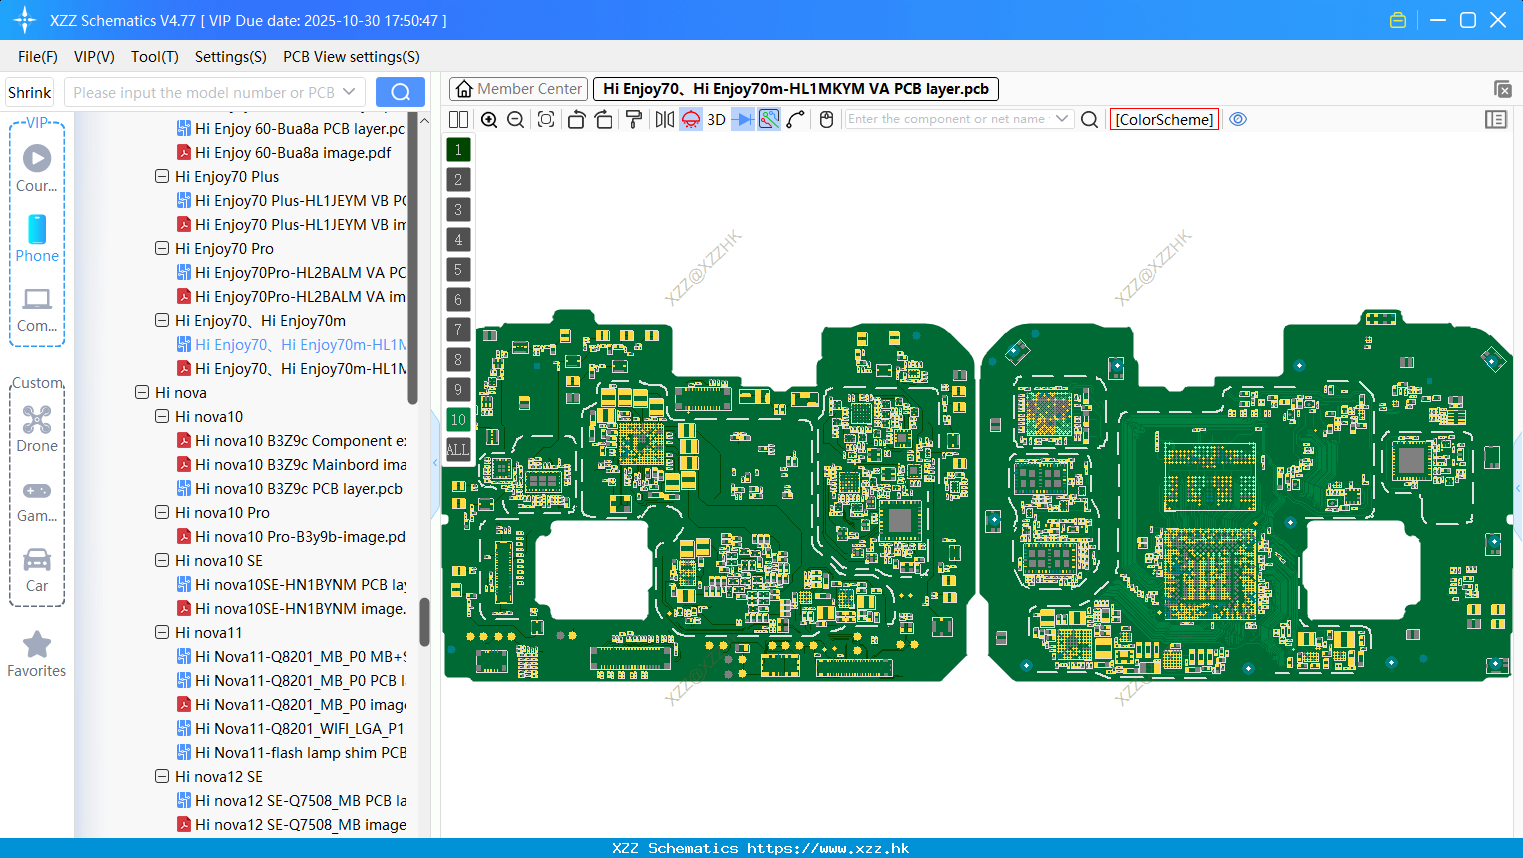
Task: Open the mouse settings tool
Action: click(826, 120)
